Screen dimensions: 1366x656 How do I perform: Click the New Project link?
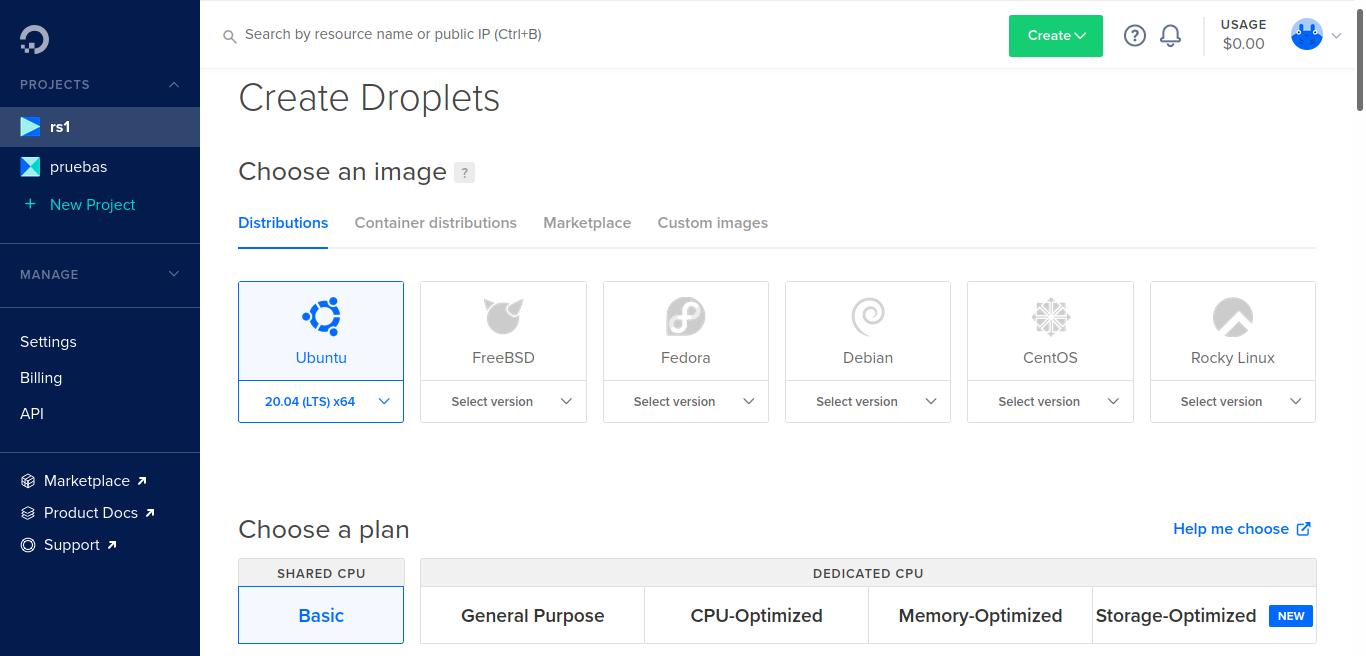click(92, 205)
